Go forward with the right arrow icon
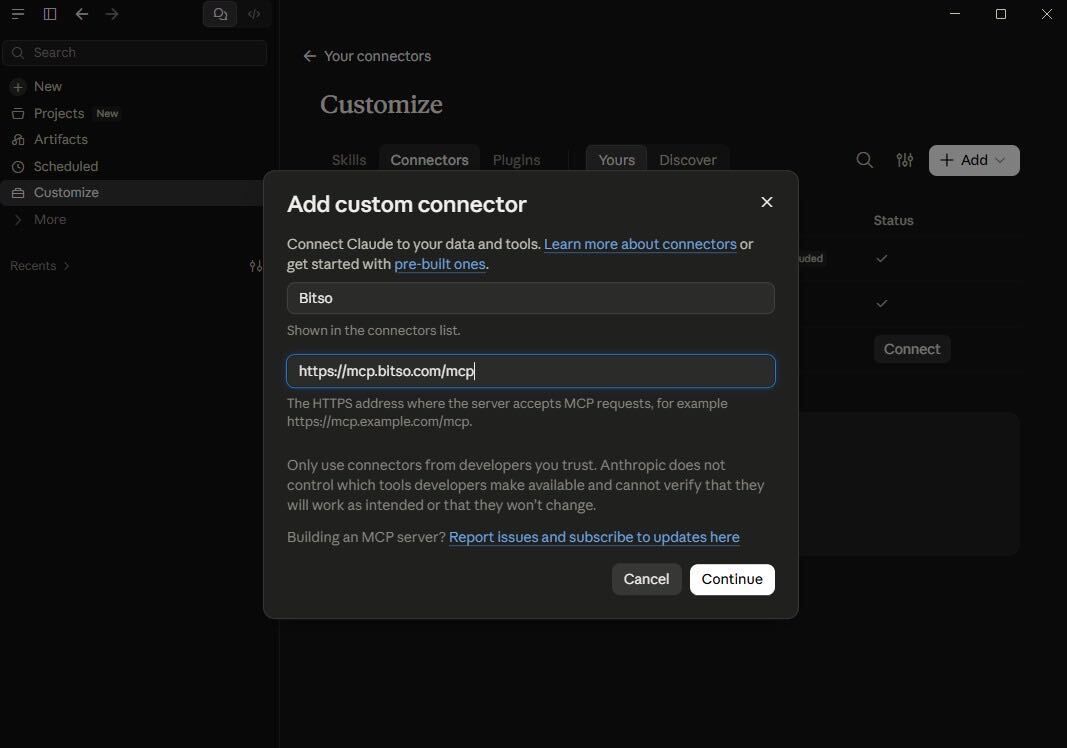The height and width of the screenshot is (748, 1067). pyautogui.click(x=112, y=14)
